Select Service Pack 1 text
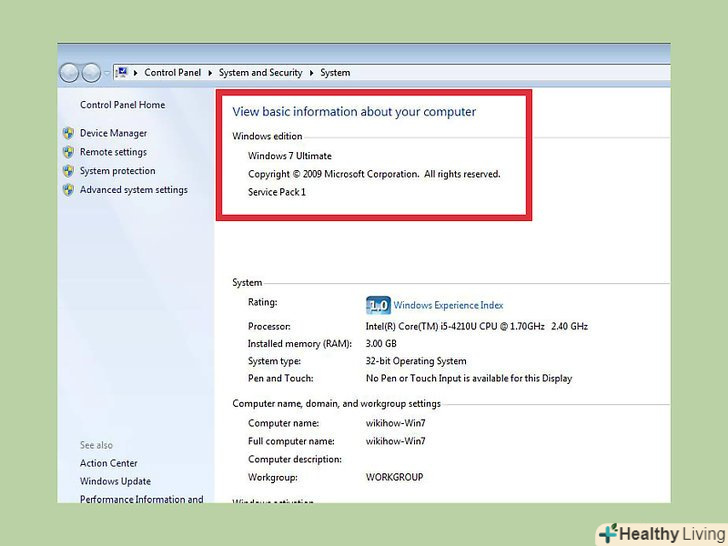Image resolution: width=728 pixels, height=546 pixels. click(277, 192)
